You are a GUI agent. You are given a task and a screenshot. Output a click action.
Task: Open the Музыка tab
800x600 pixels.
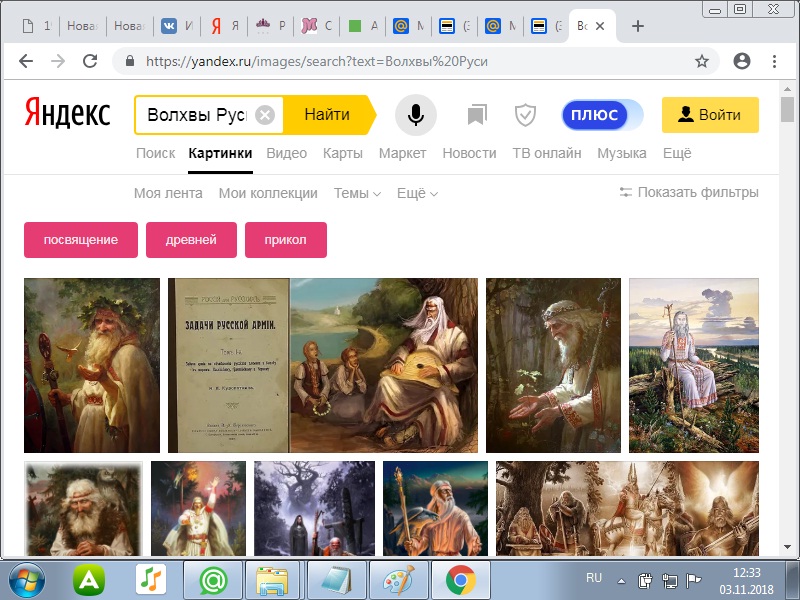pos(622,153)
